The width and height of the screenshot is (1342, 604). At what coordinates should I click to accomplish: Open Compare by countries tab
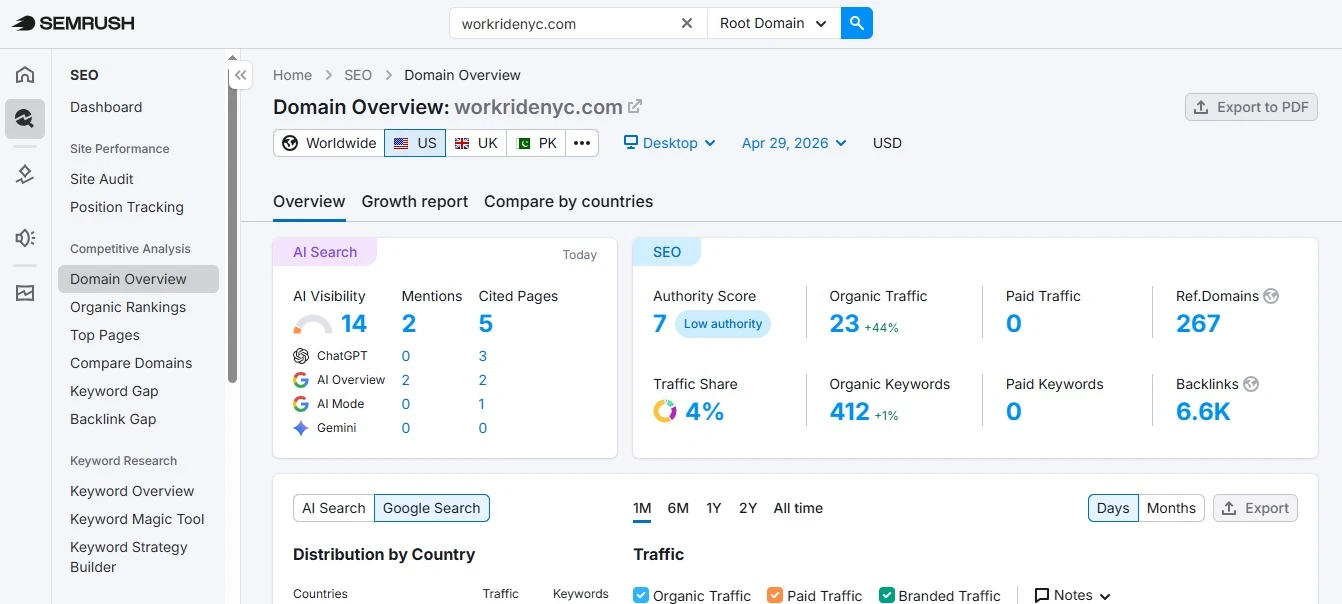click(x=568, y=201)
